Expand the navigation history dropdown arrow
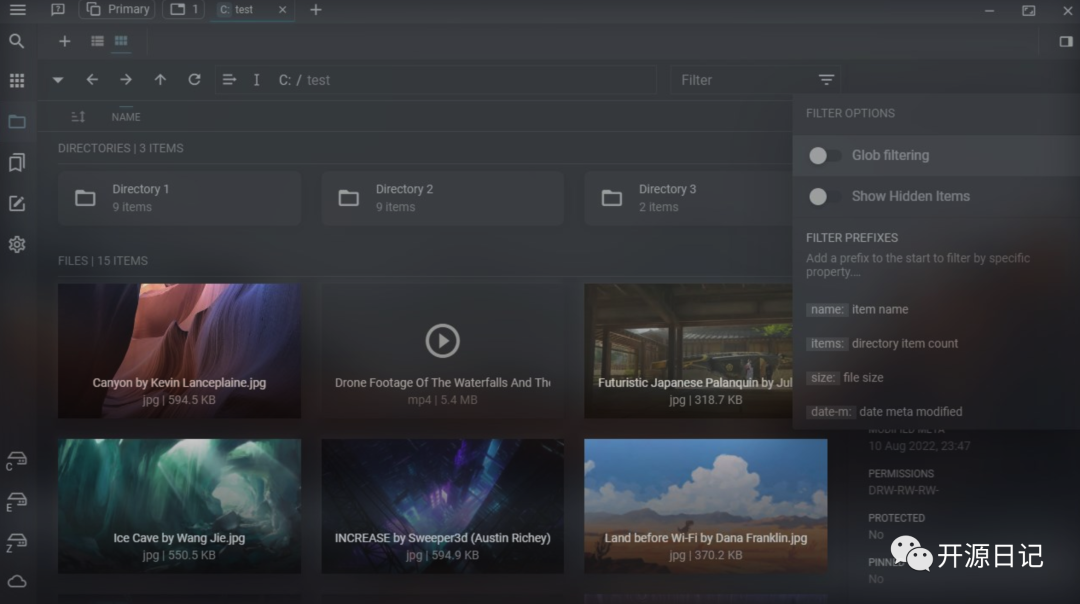Screen dimensions: 1080x604 click(58, 80)
